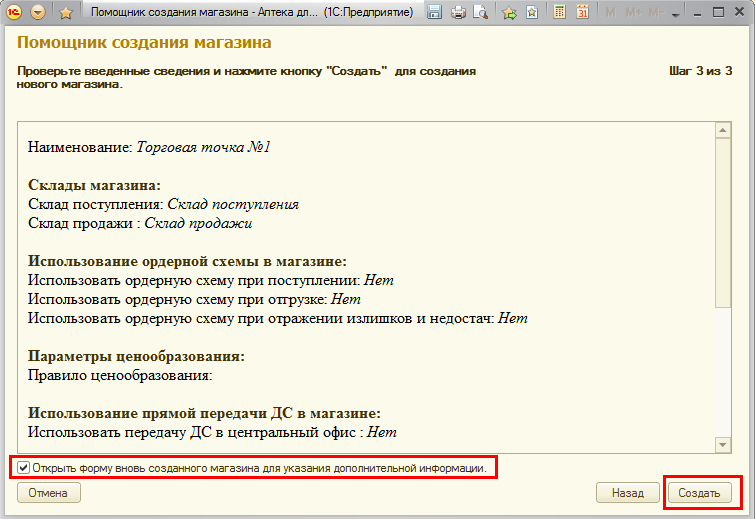Open the orange main menu dropdown

click(x=39, y=13)
